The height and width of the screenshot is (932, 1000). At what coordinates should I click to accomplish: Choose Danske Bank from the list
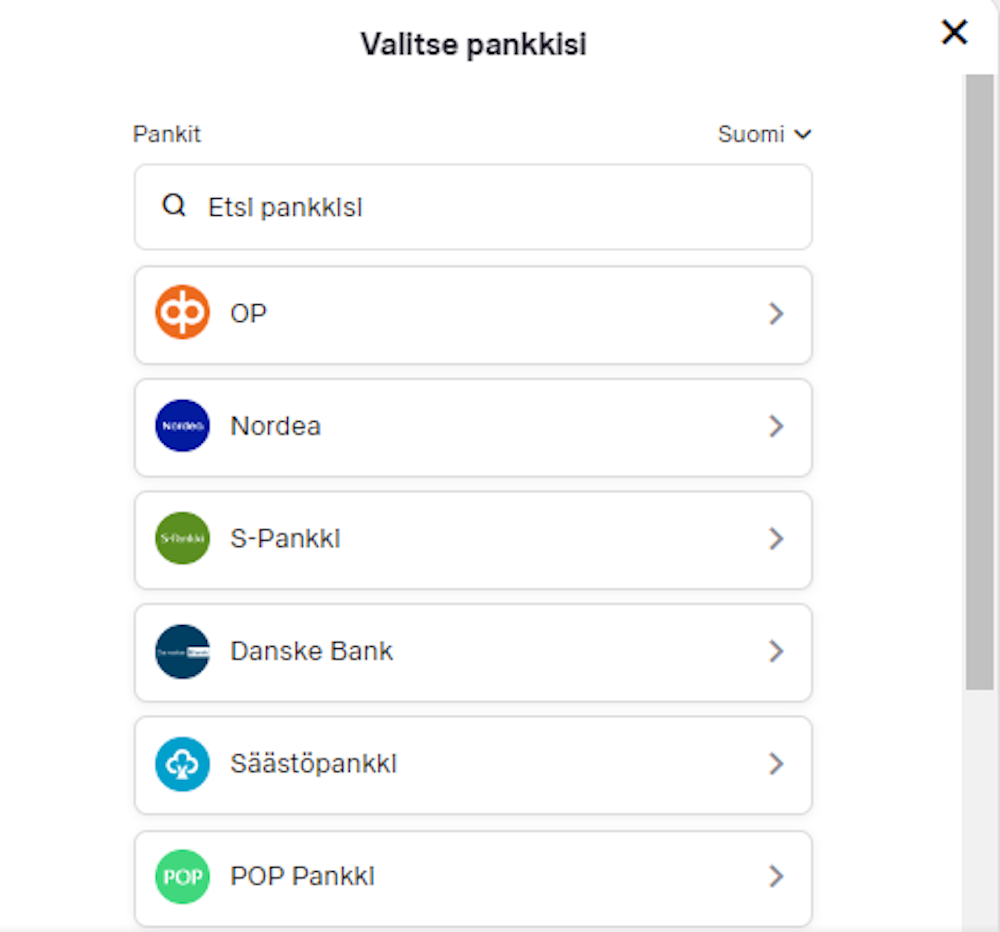point(473,652)
